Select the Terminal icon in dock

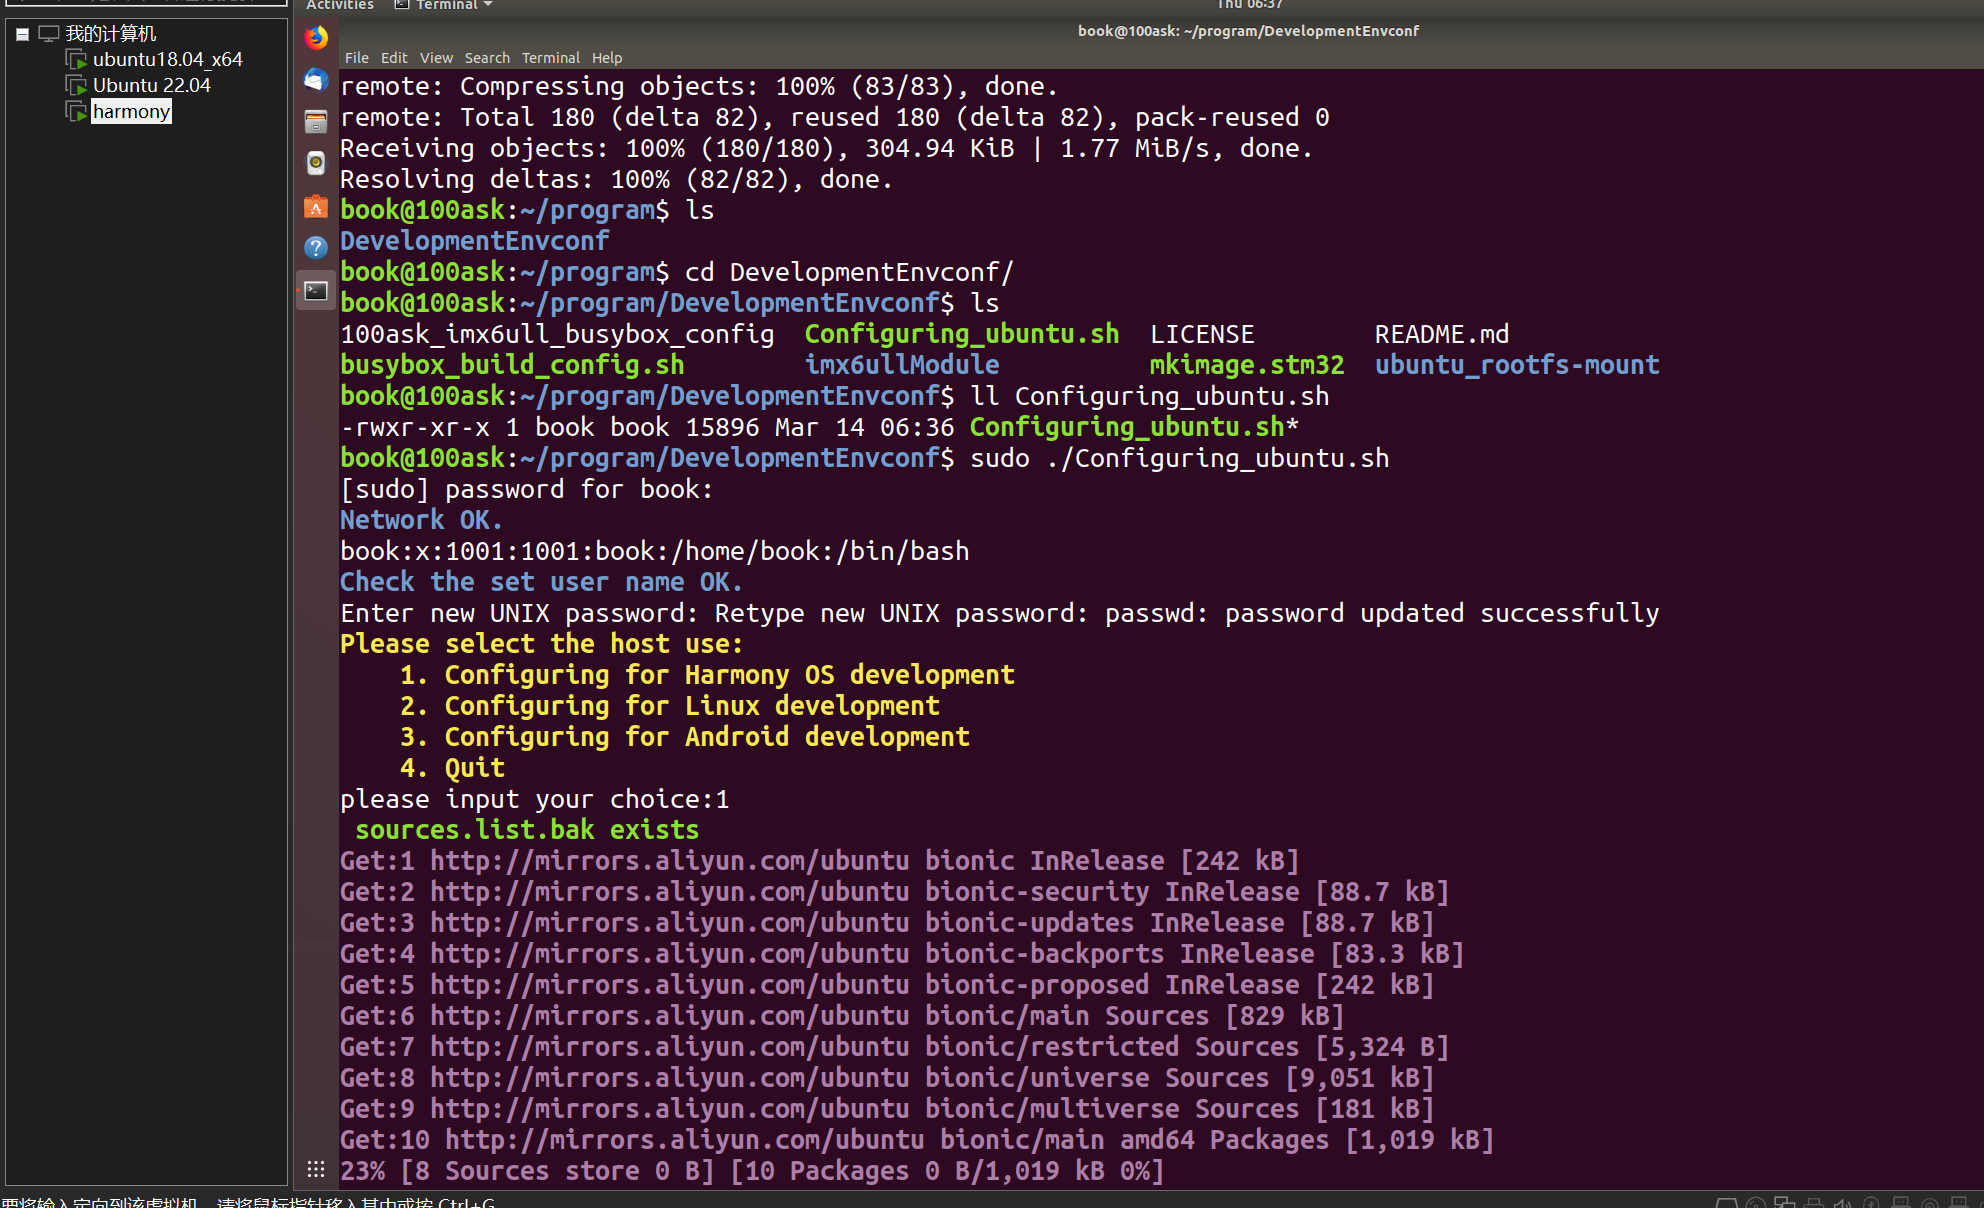(x=316, y=291)
